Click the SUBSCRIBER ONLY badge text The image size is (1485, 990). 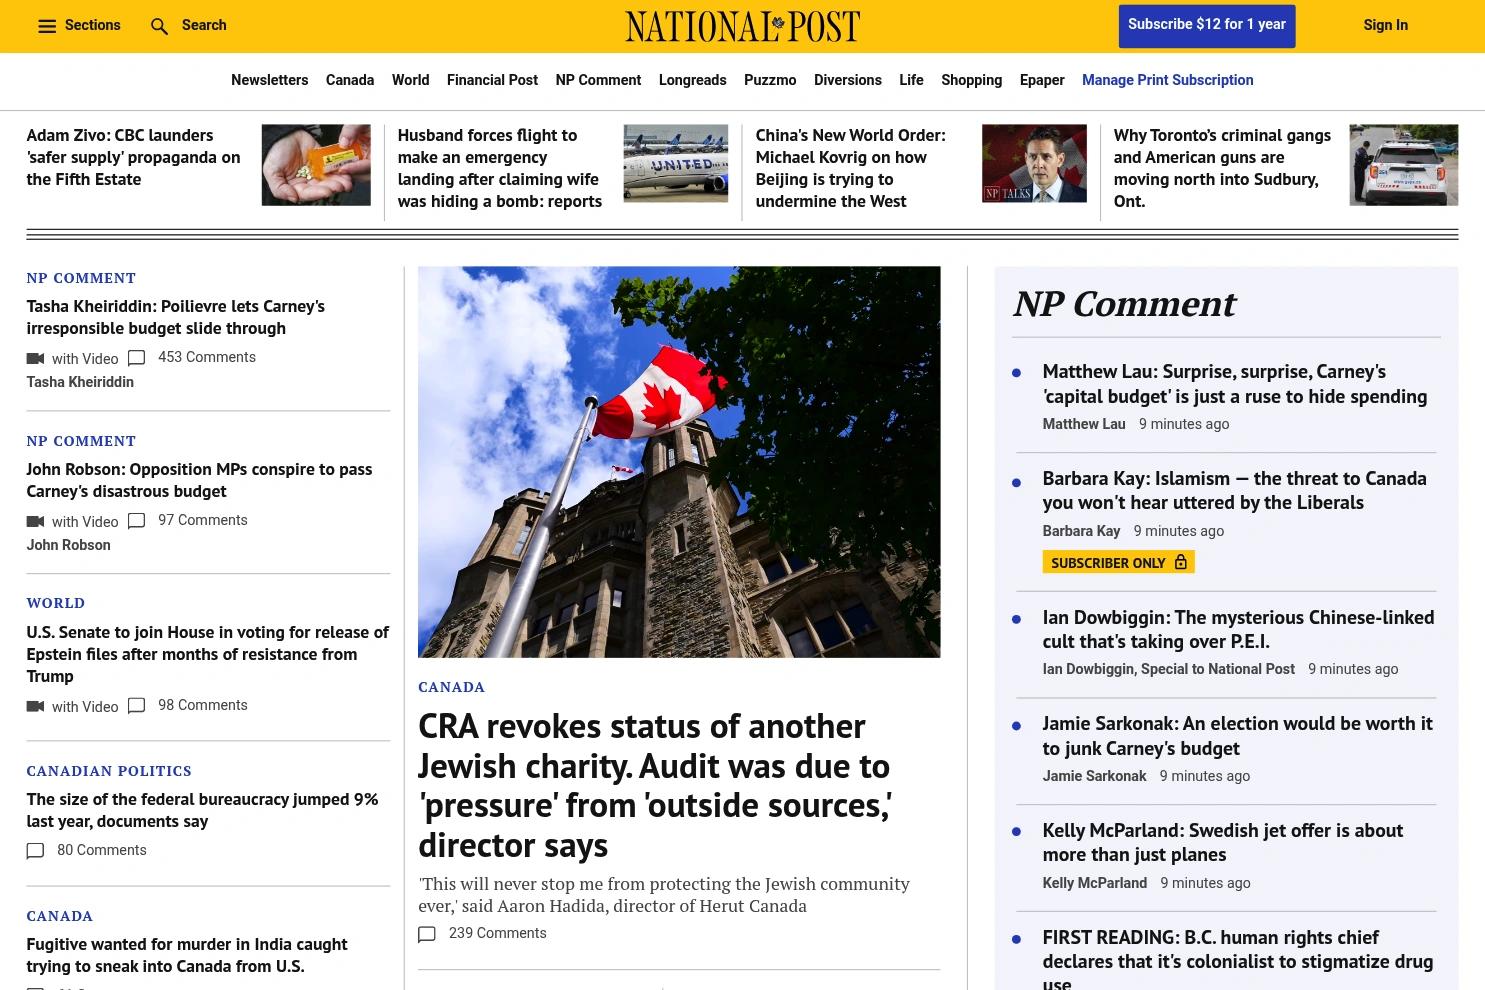coord(1108,563)
